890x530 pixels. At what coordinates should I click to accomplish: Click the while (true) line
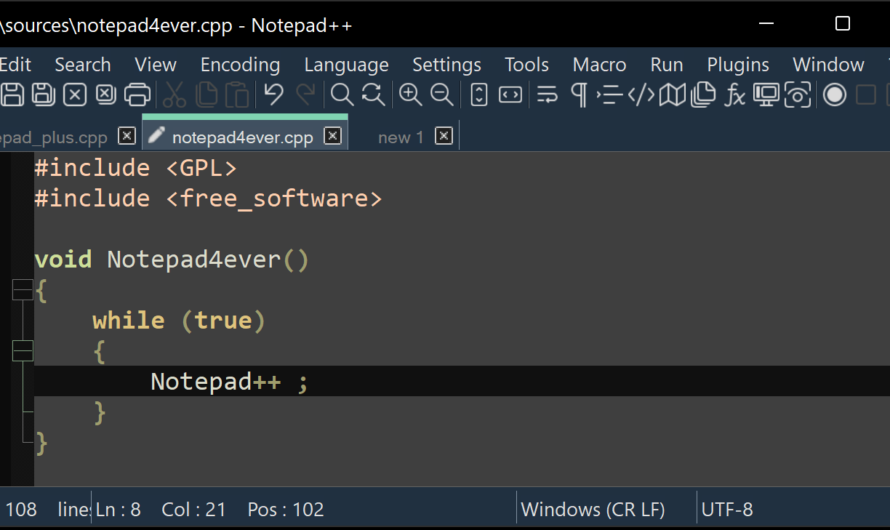pos(179,321)
